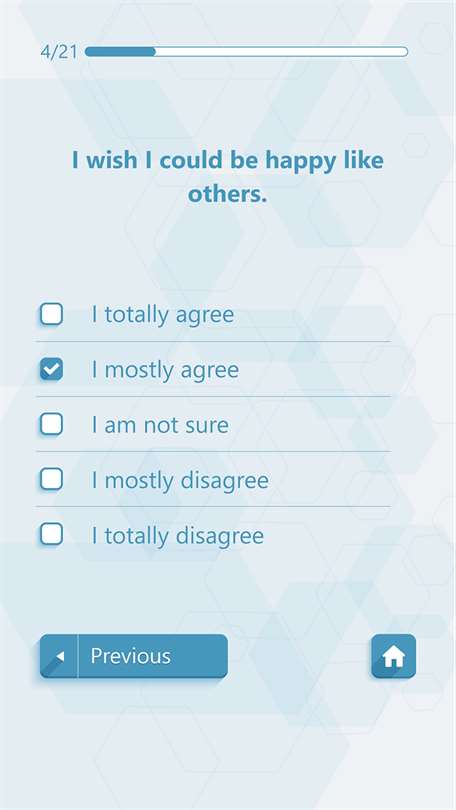Go to the home screen icon
Viewport: 456px width, 810px height.
[393, 656]
